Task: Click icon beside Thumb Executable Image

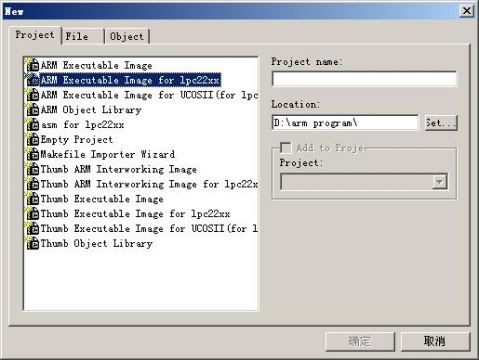Action: click(32, 199)
